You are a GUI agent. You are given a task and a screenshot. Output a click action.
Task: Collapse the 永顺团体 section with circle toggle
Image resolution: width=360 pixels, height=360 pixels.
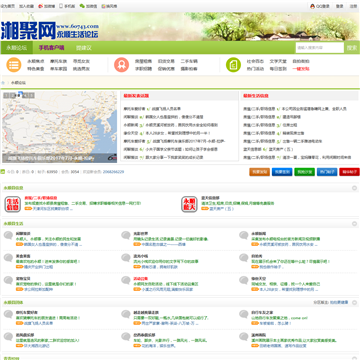point(354,302)
